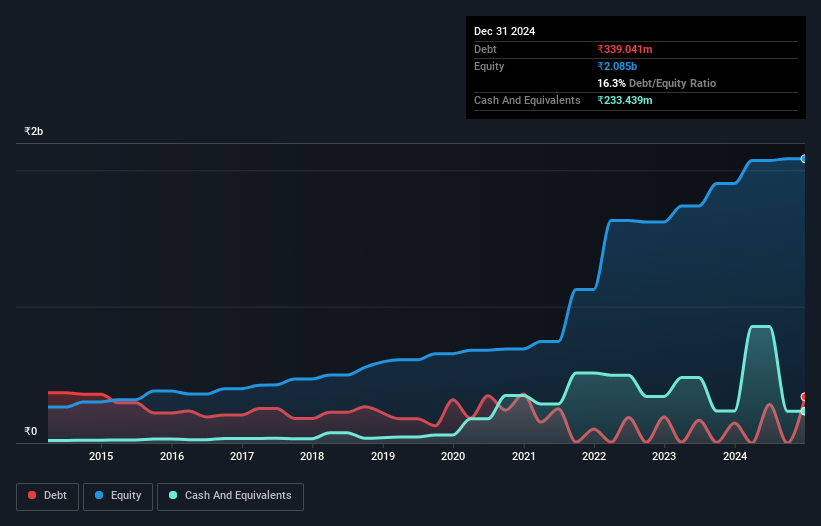Screen dimensions: 821x526
Task: Select the Equity endpoint marker on chart
Action: pos(804,159)
